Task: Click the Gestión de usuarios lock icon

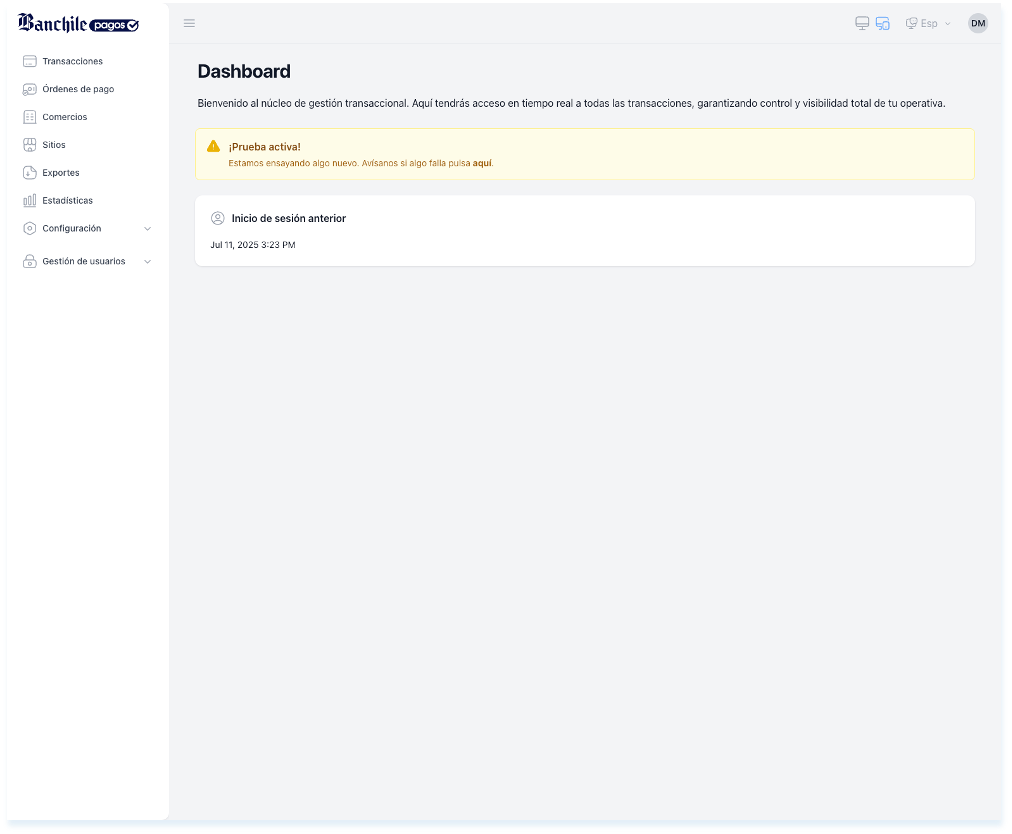Action: click(30, 261)
